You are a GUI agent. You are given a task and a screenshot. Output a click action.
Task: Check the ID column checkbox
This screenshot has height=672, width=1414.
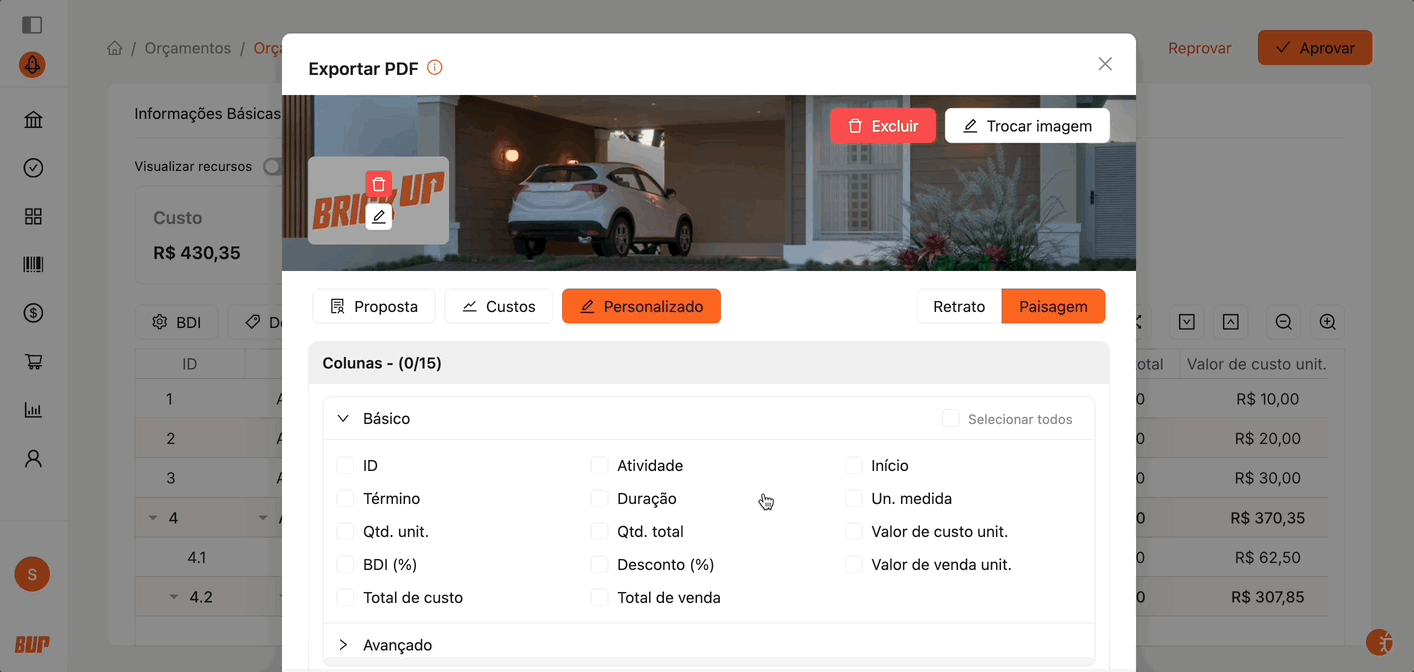point(345,466)
